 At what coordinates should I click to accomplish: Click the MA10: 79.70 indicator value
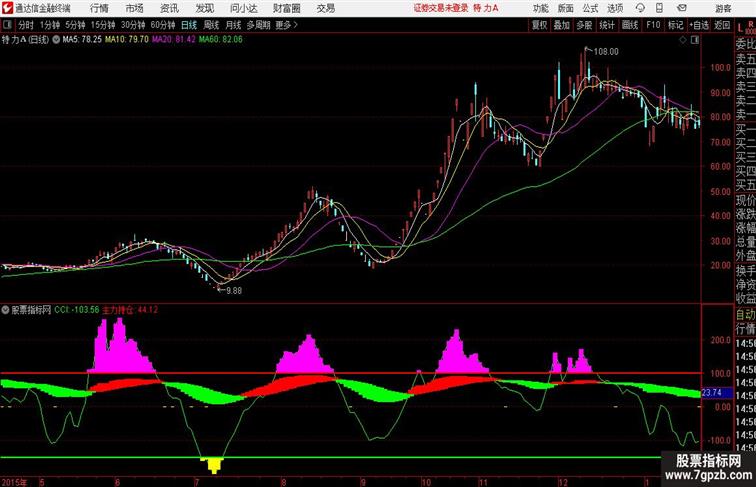click(127, 40)
